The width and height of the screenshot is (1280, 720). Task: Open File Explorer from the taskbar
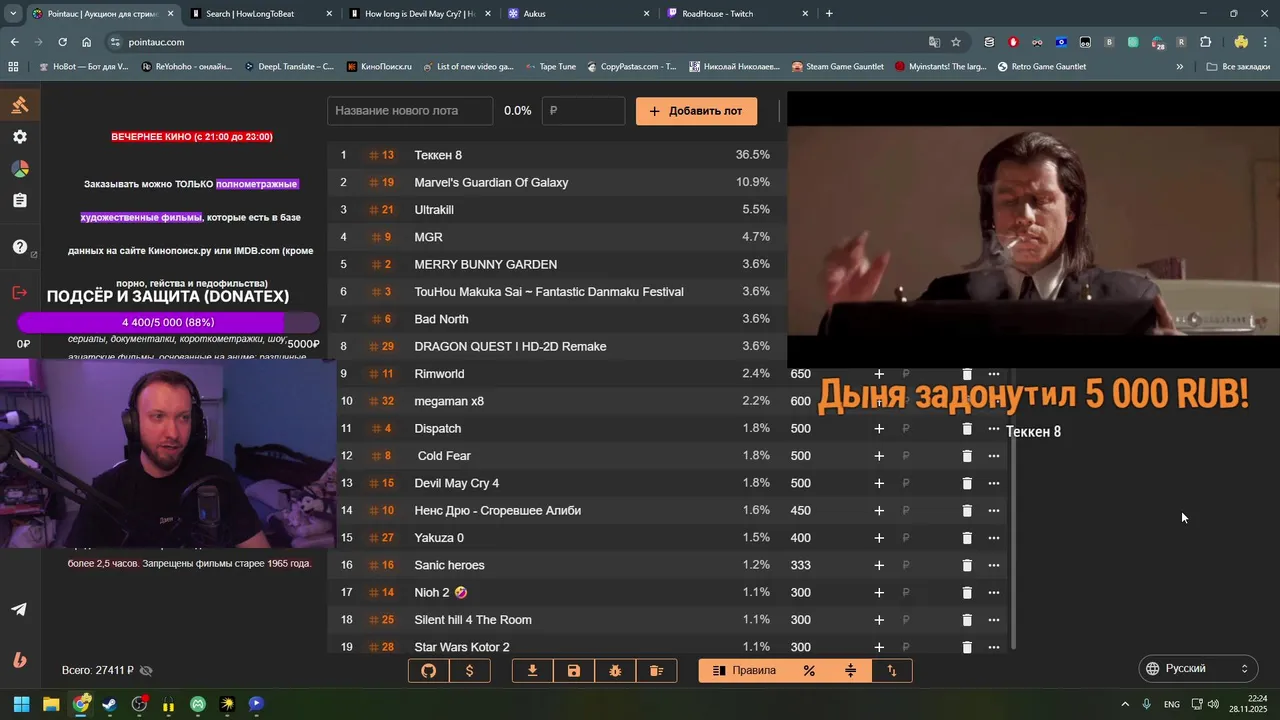click(x=51, y=704)
